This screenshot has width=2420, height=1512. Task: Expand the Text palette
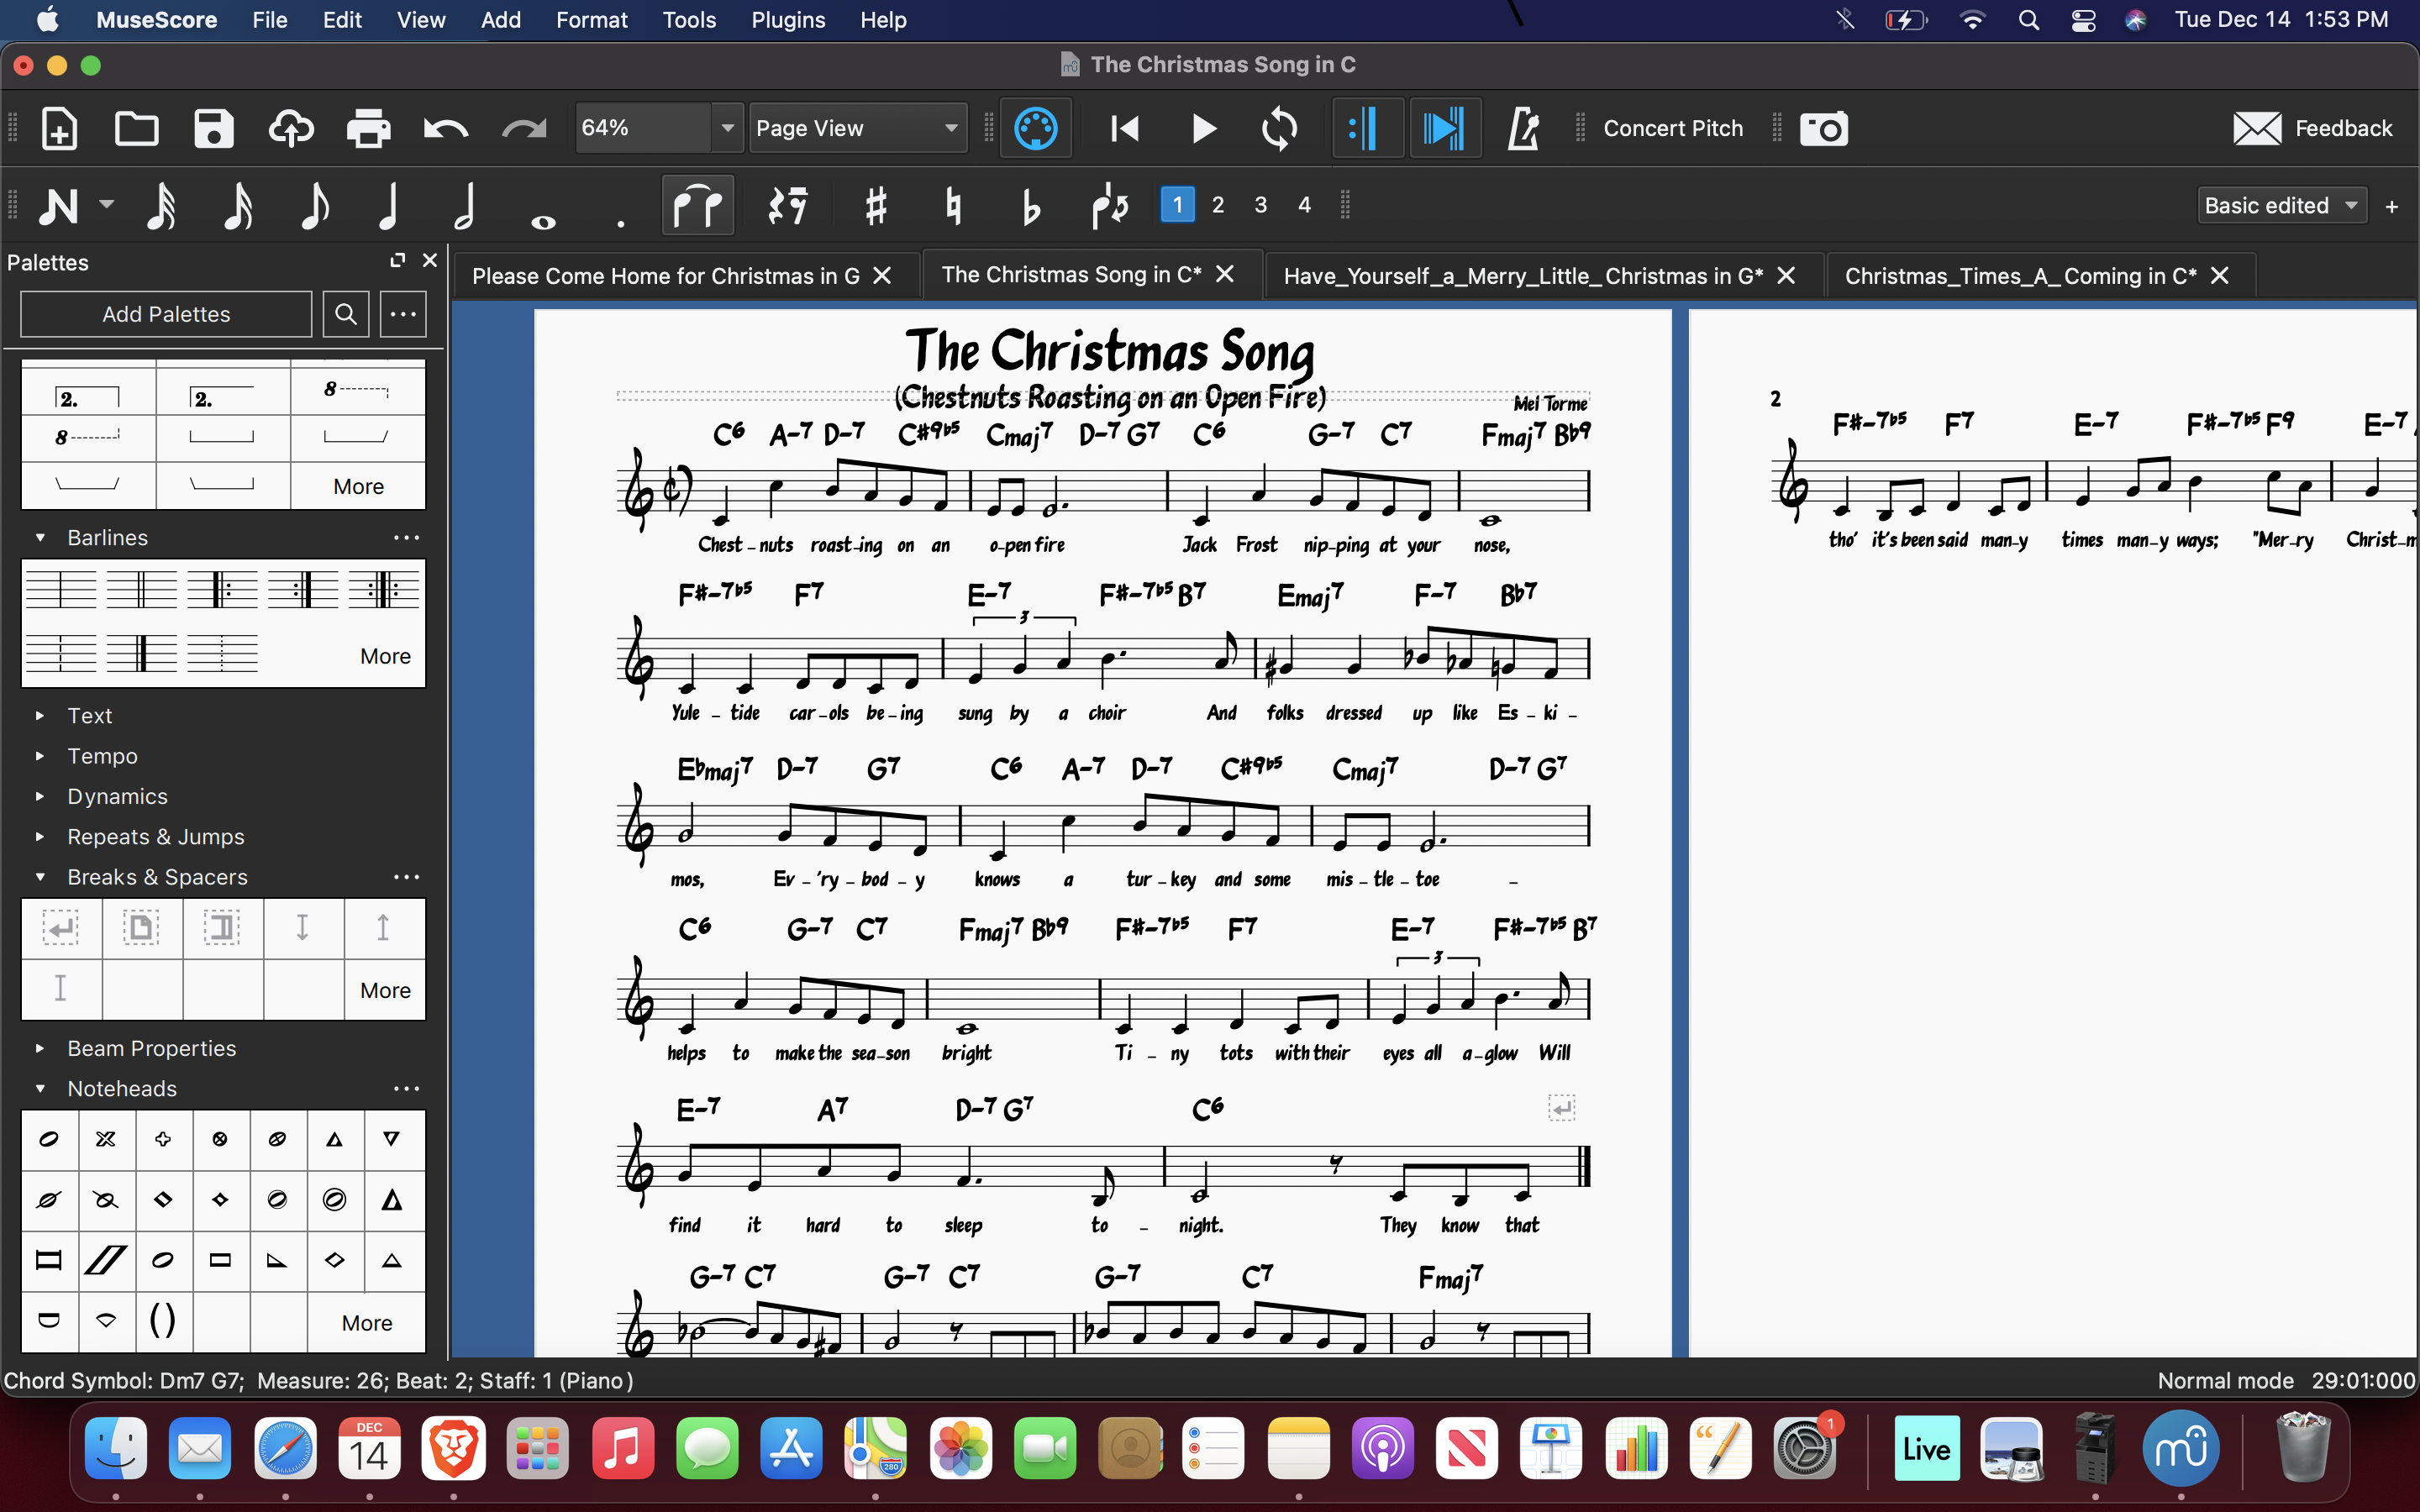40,716
